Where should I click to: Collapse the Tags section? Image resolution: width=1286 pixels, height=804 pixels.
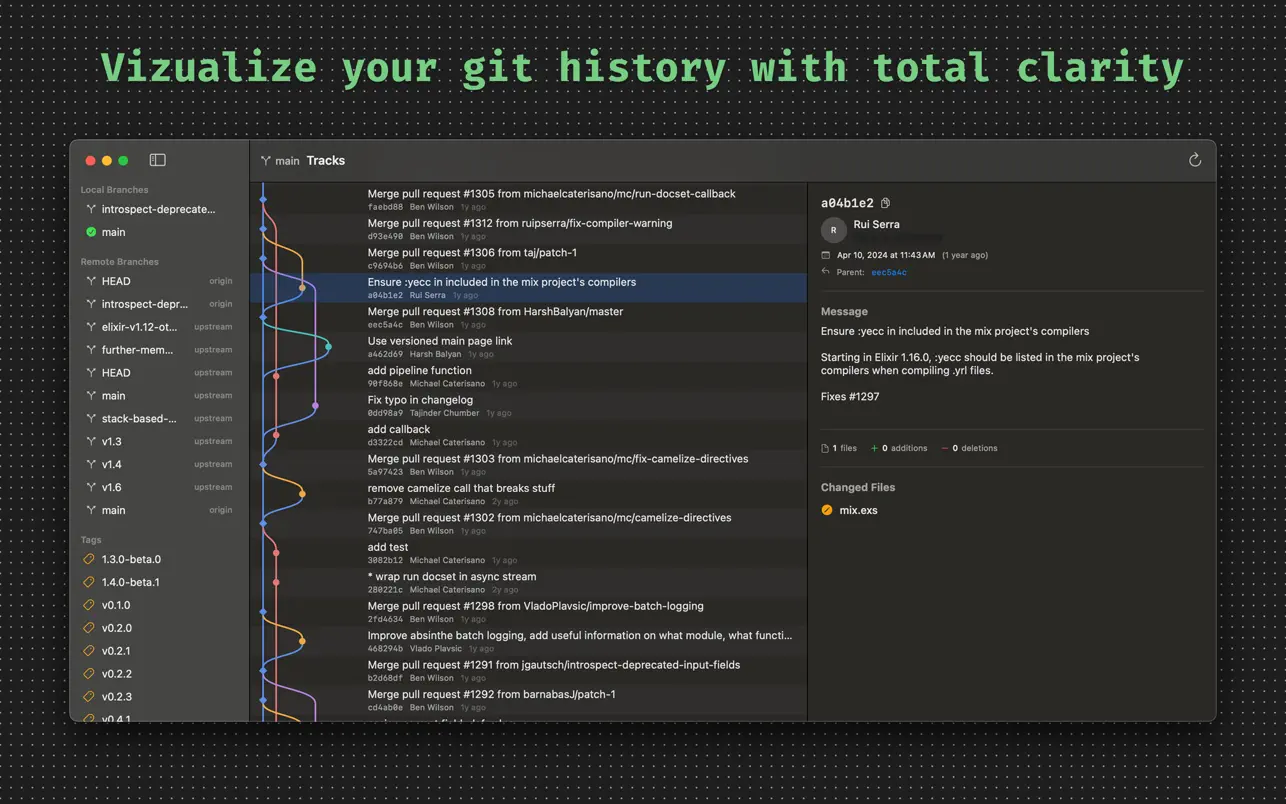[91, 539]
